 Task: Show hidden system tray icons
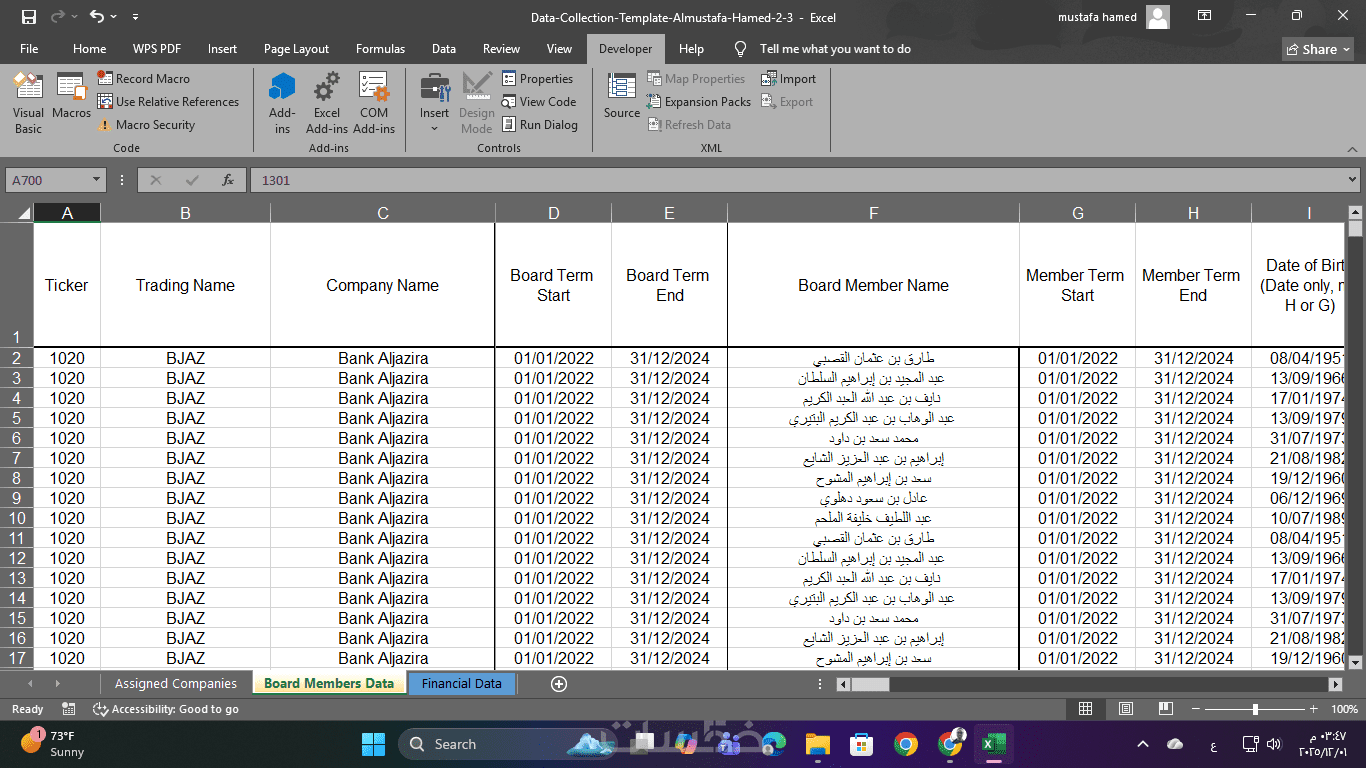tap(1143, 744)
